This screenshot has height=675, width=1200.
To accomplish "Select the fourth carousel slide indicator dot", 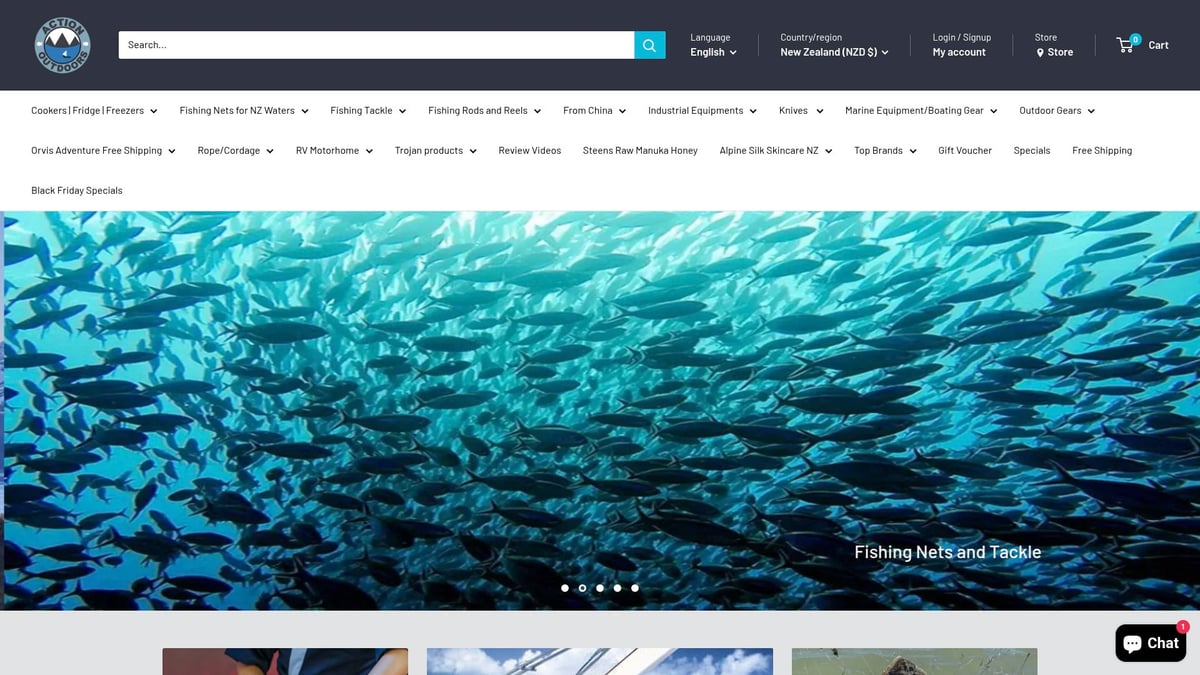I will click(617, 588).
